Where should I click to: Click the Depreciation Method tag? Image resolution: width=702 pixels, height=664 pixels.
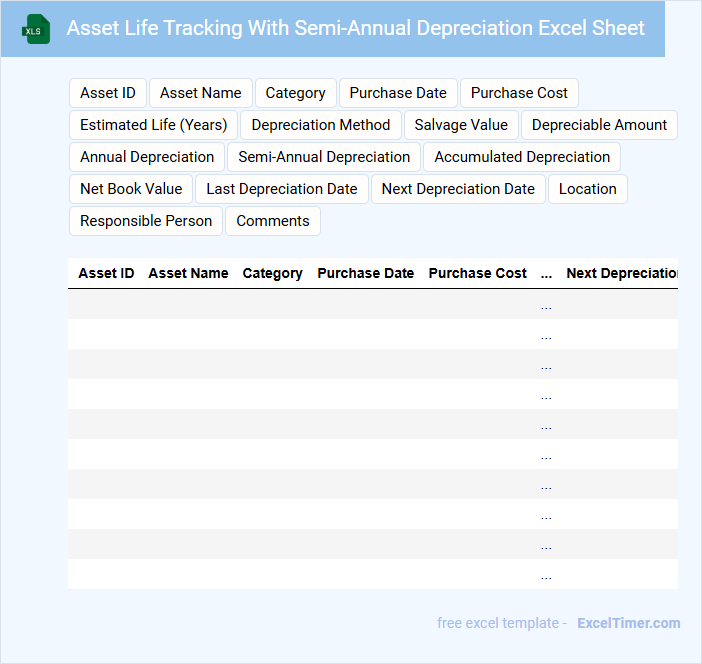(x=321, y=125)
